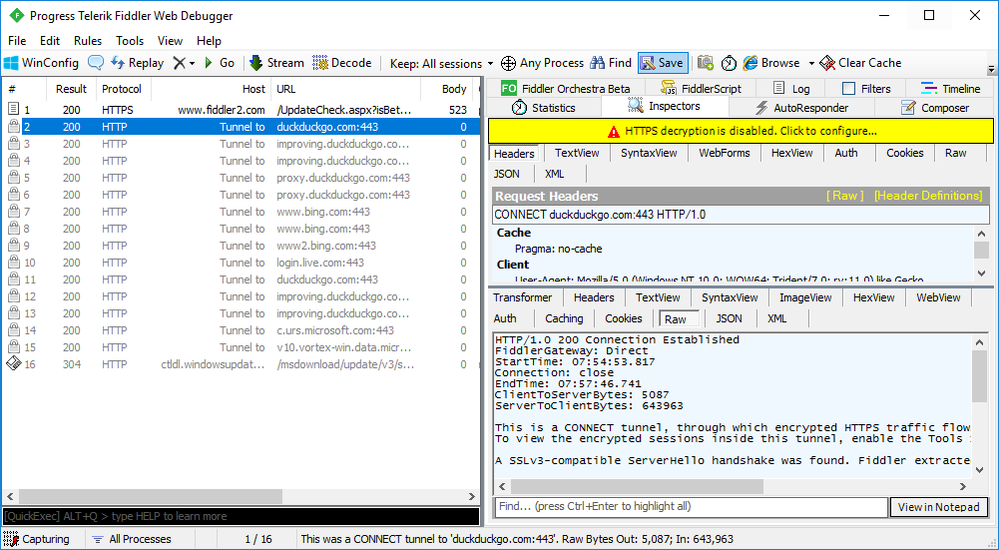This screenshot has height=550, width=999.
Task: Open the AutoResponder tab
Action: pyautogui.click(x=801, y=108)
